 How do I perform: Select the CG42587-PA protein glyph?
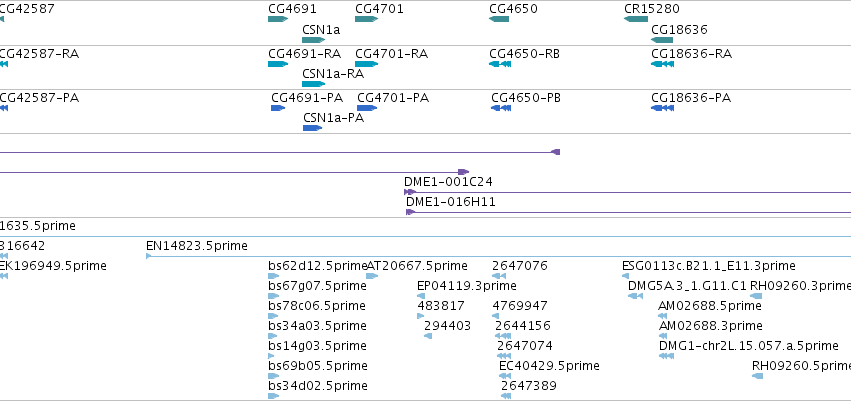point(4,108)
